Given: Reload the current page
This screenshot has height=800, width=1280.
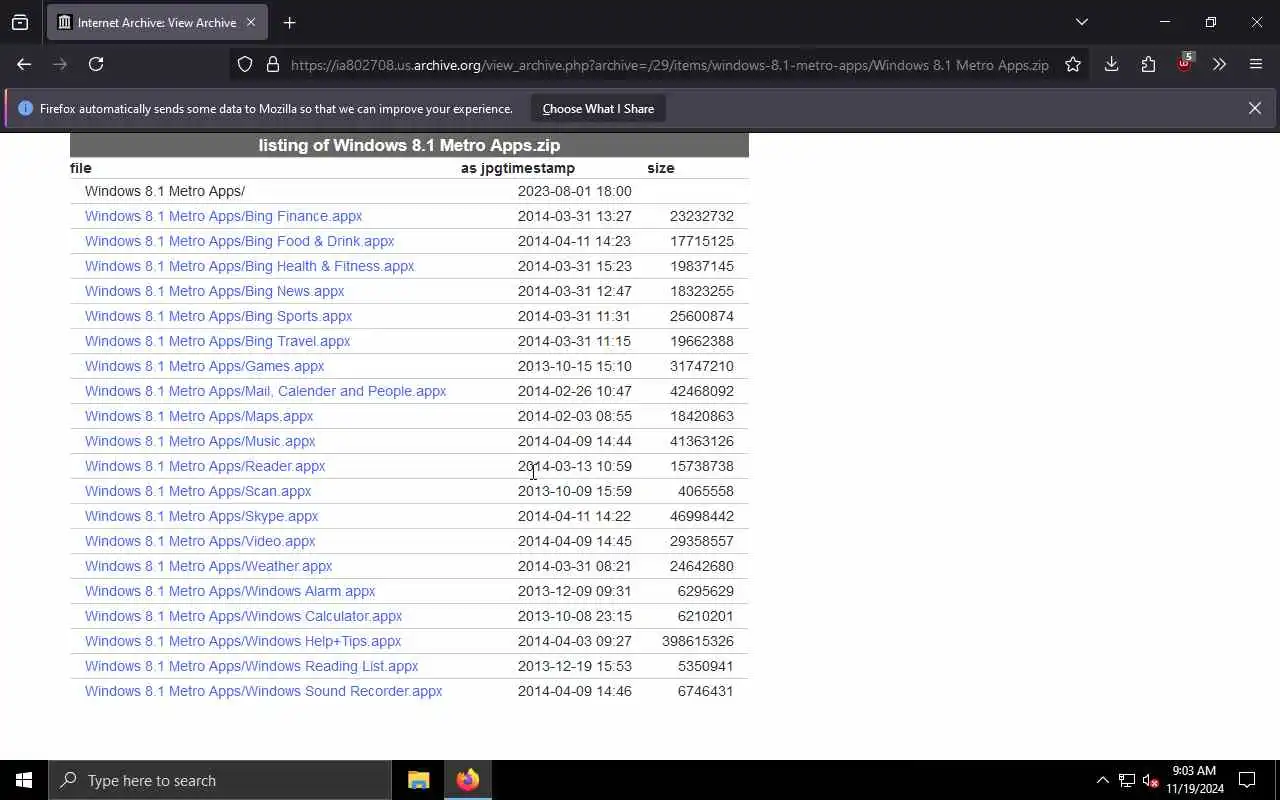Looking at the screenshot, I should pos(96,64).
